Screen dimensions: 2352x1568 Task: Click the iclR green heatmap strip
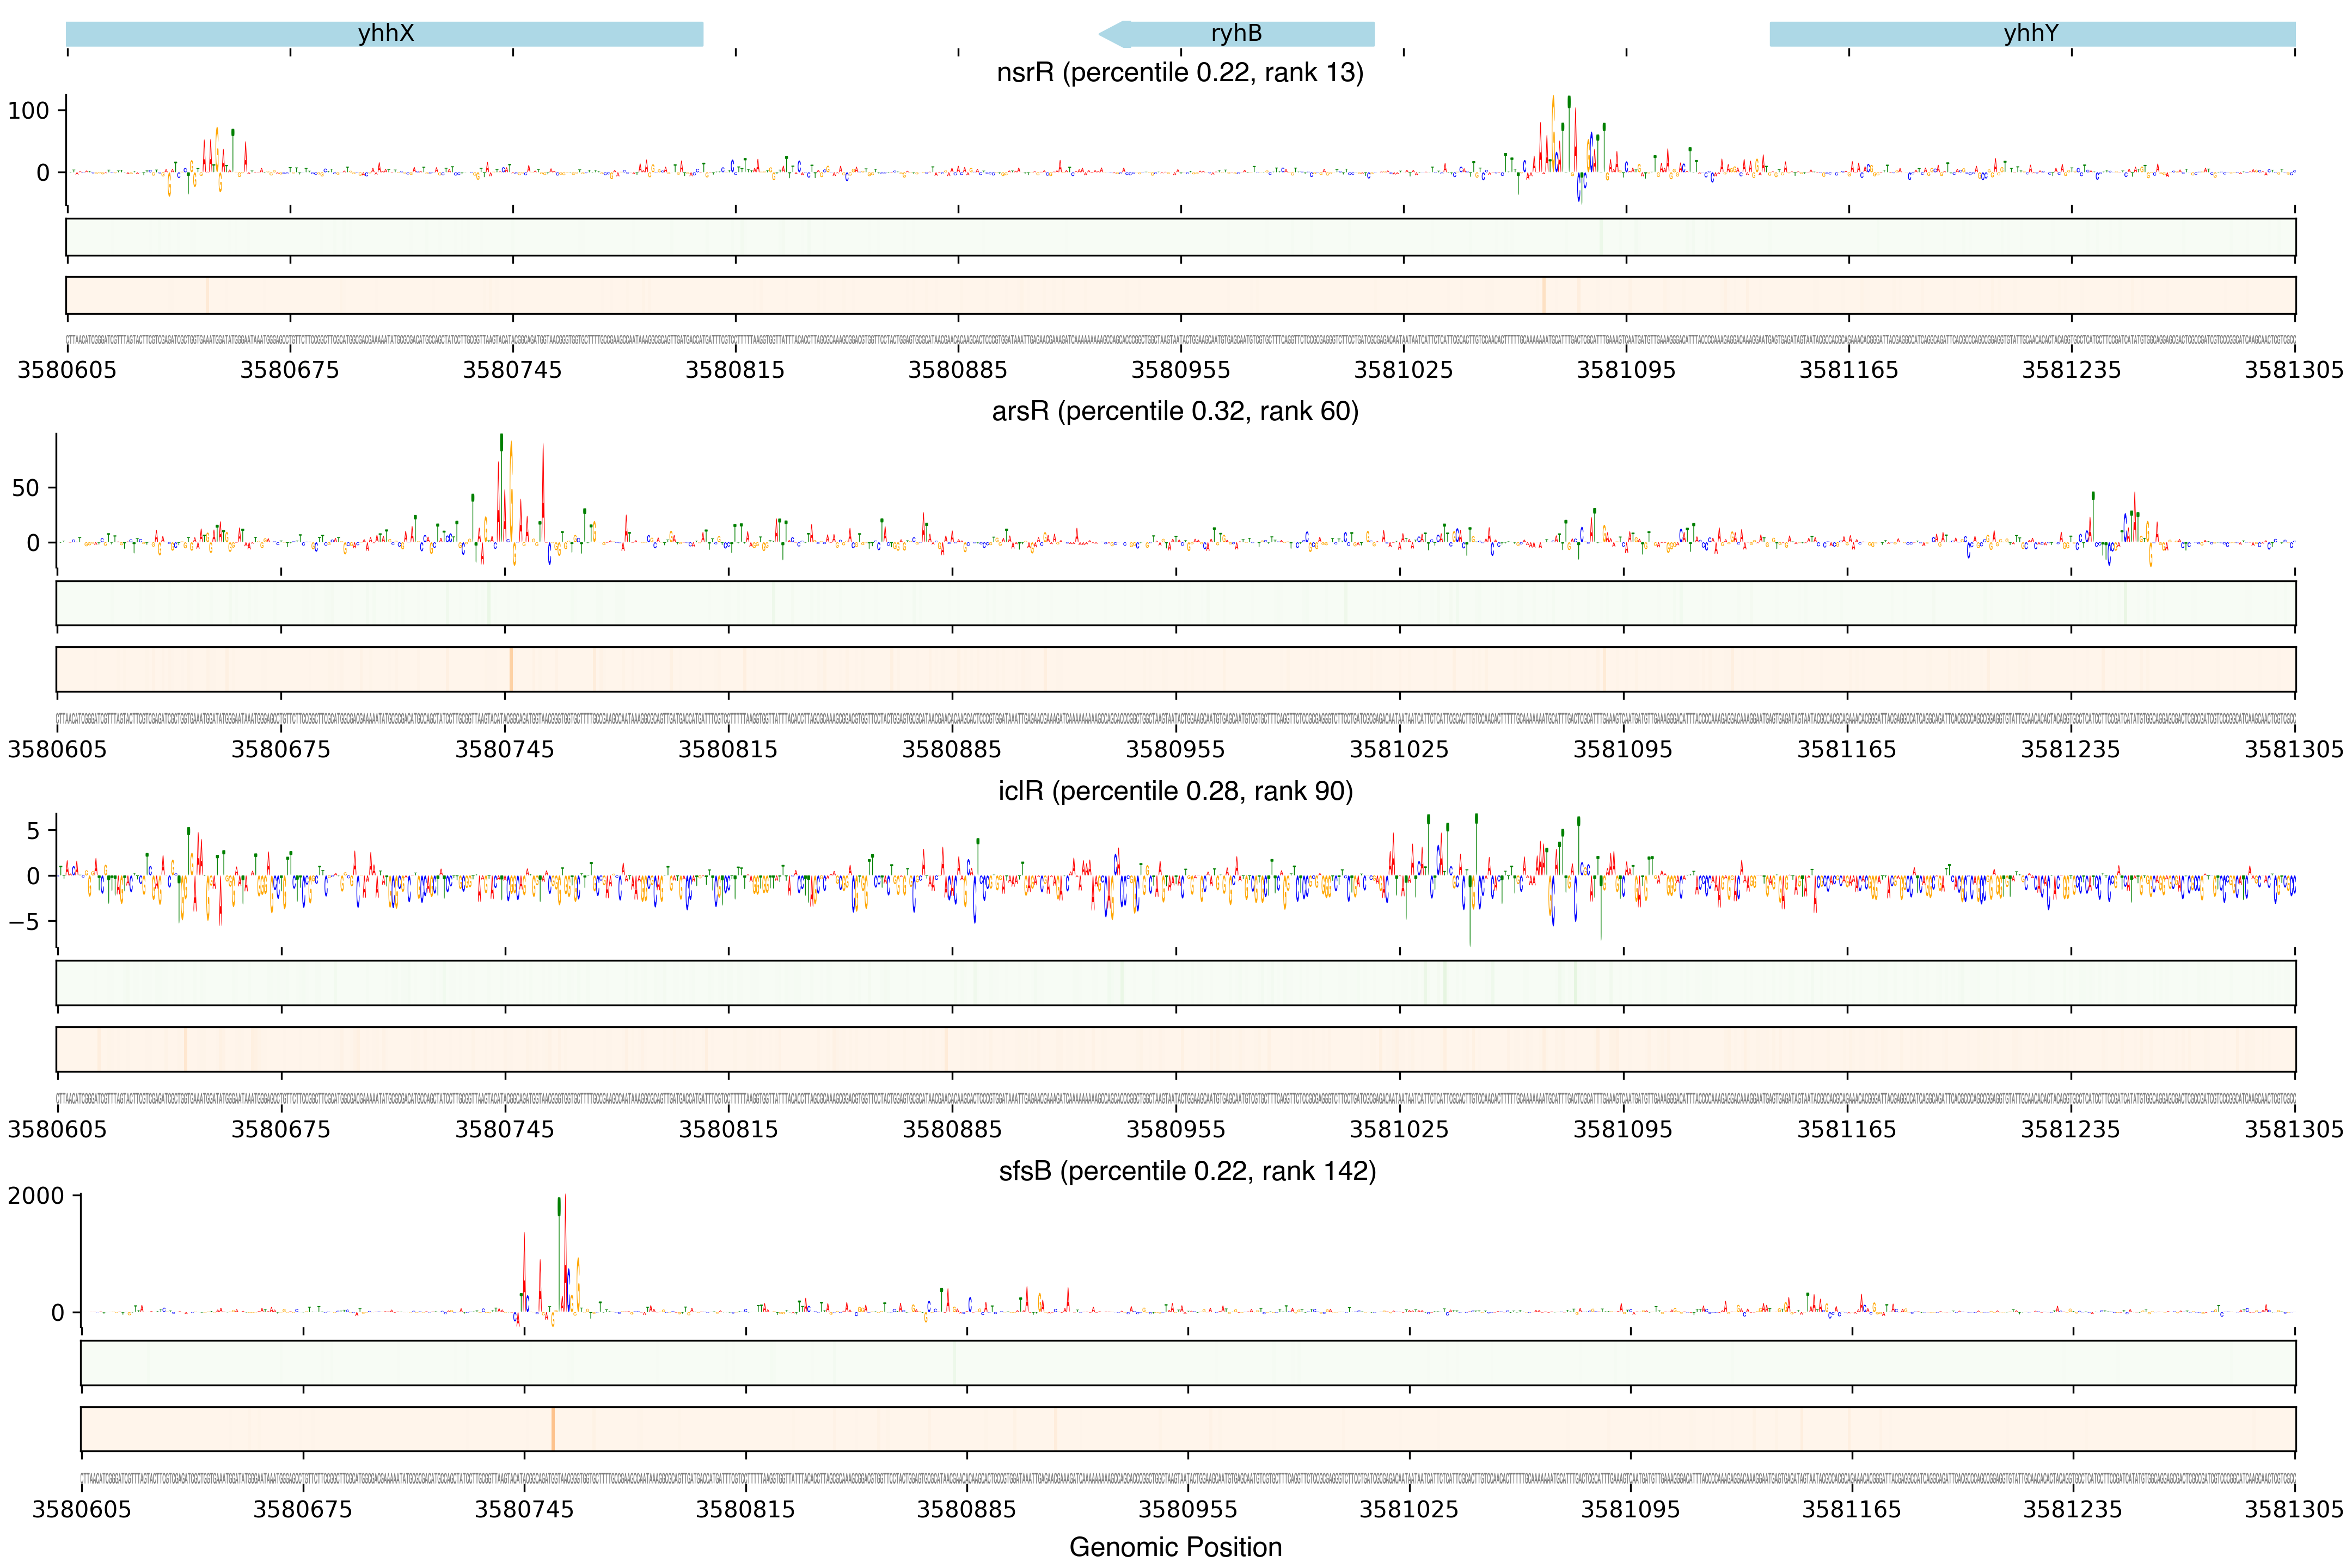point(1175,983)
